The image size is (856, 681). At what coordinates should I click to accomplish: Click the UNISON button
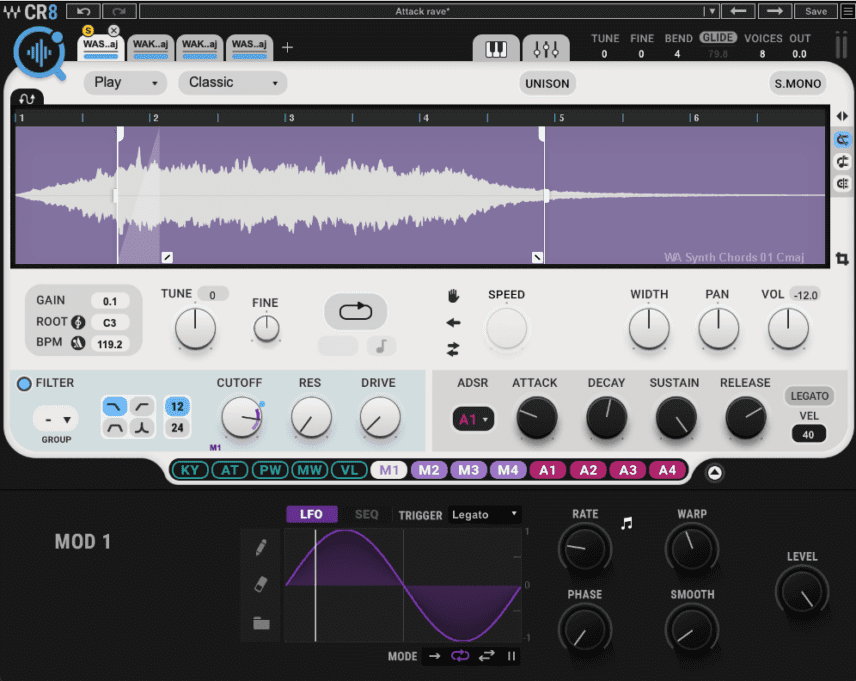tap(547, 84)
